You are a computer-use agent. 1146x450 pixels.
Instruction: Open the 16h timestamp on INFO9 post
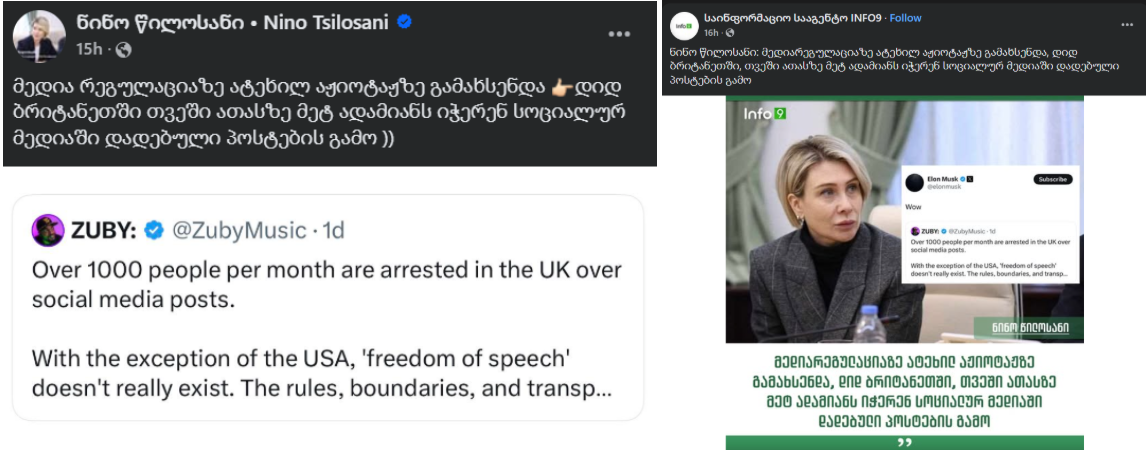(711, 33)
